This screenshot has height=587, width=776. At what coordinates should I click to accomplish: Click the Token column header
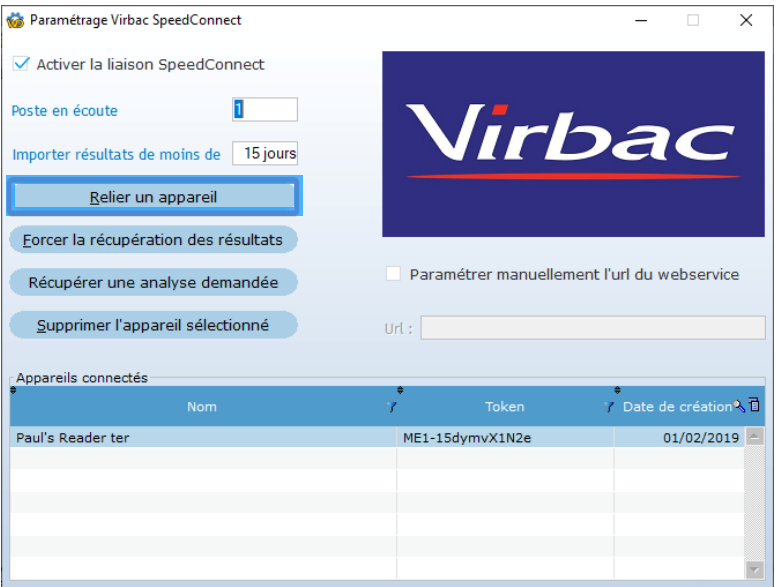(504, 407)
